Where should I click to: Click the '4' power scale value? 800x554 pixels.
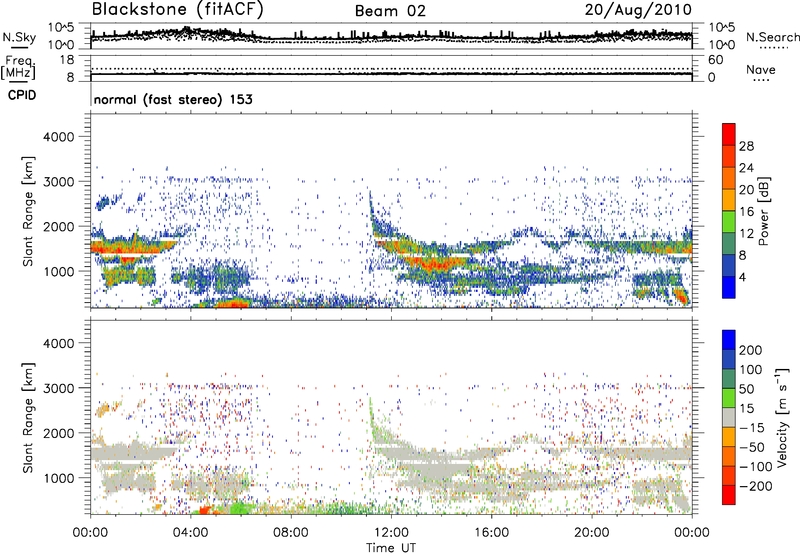pos(742,277)
